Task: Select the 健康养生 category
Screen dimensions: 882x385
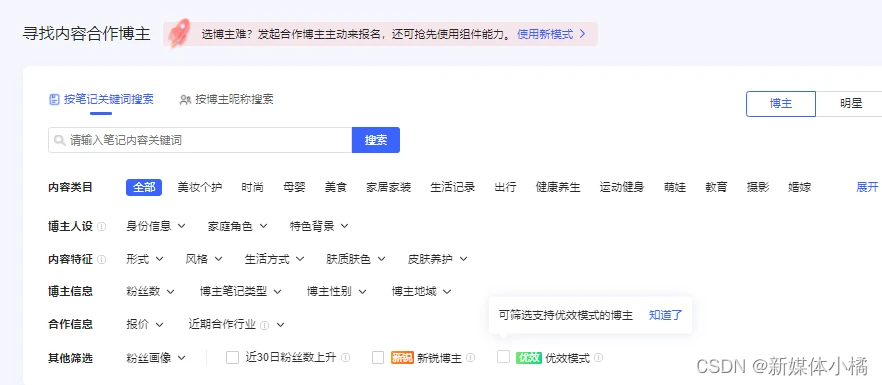Action: (558, 187)
